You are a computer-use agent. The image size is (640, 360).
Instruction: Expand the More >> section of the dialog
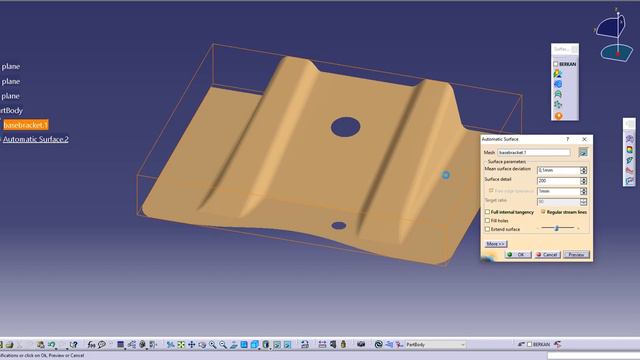tap(496, 244)
